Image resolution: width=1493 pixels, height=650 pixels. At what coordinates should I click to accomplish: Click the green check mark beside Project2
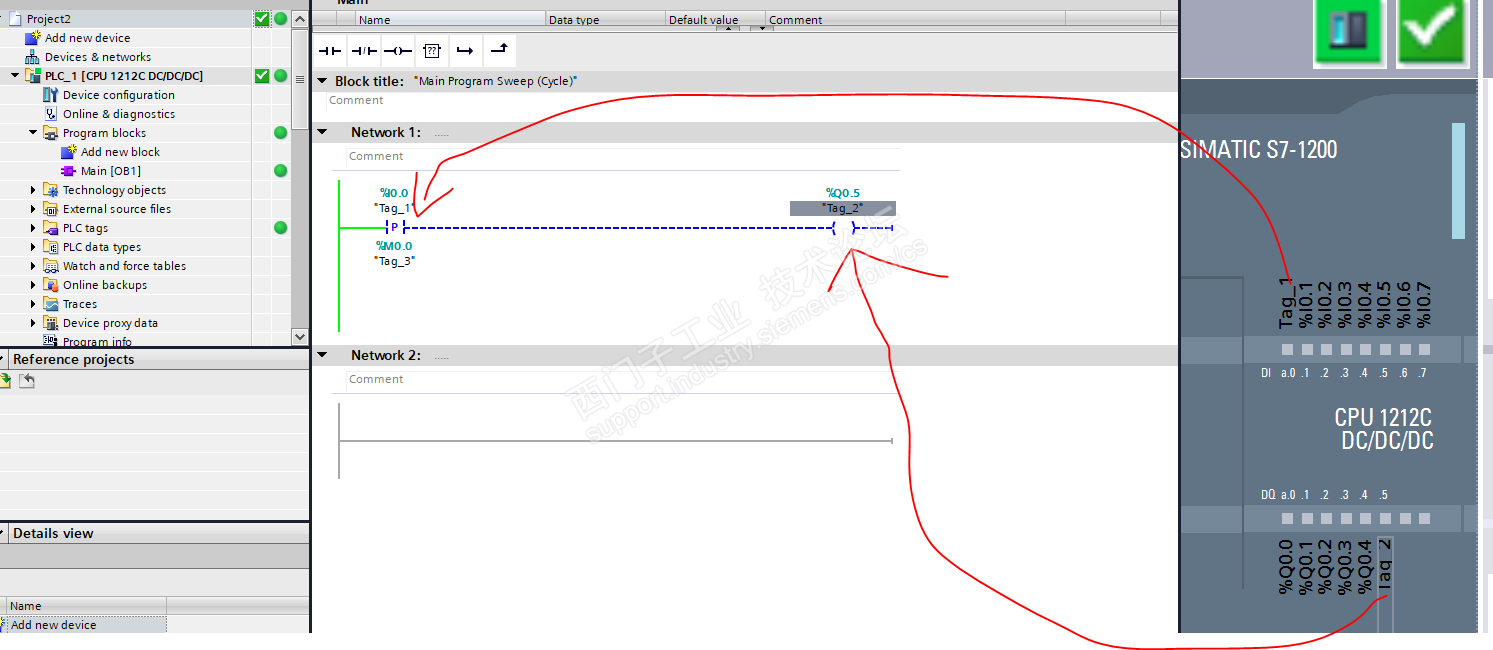tap(262, 19)
